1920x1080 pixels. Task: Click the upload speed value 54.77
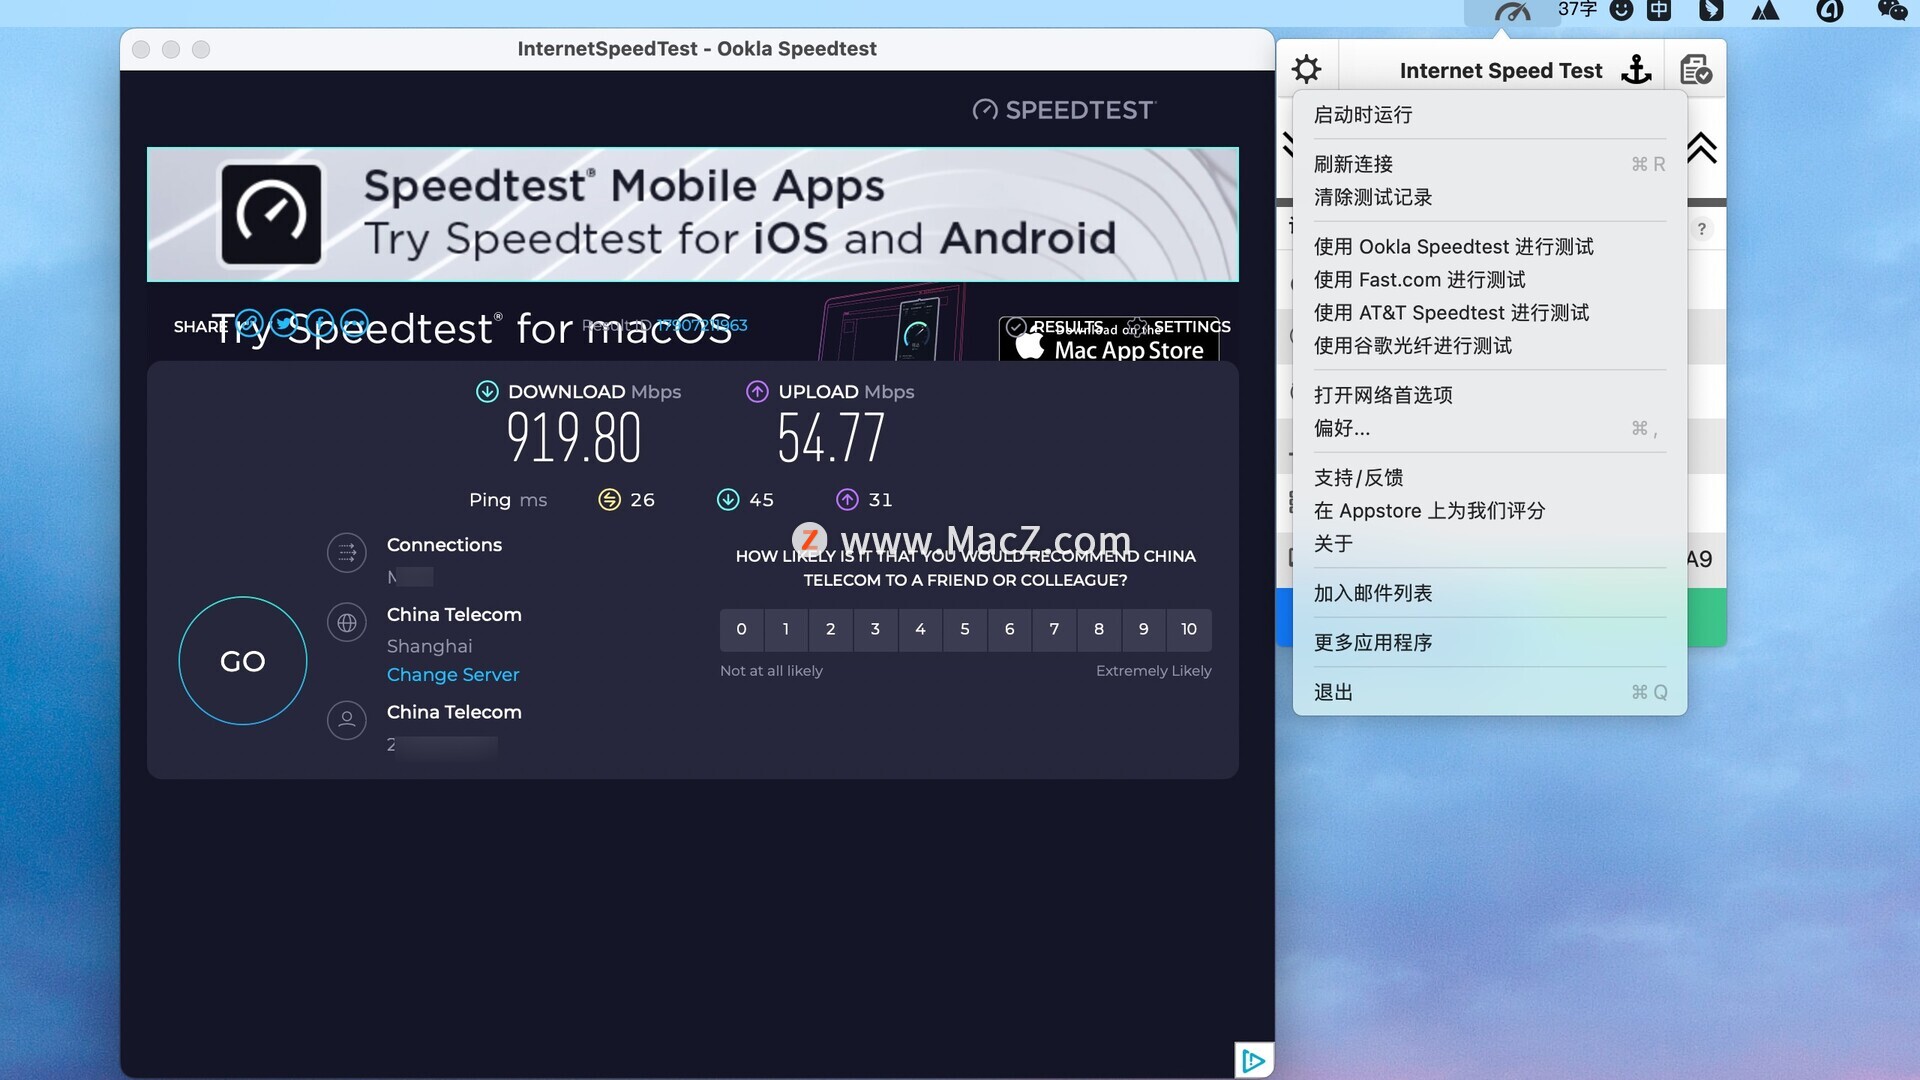pos(831,438)
